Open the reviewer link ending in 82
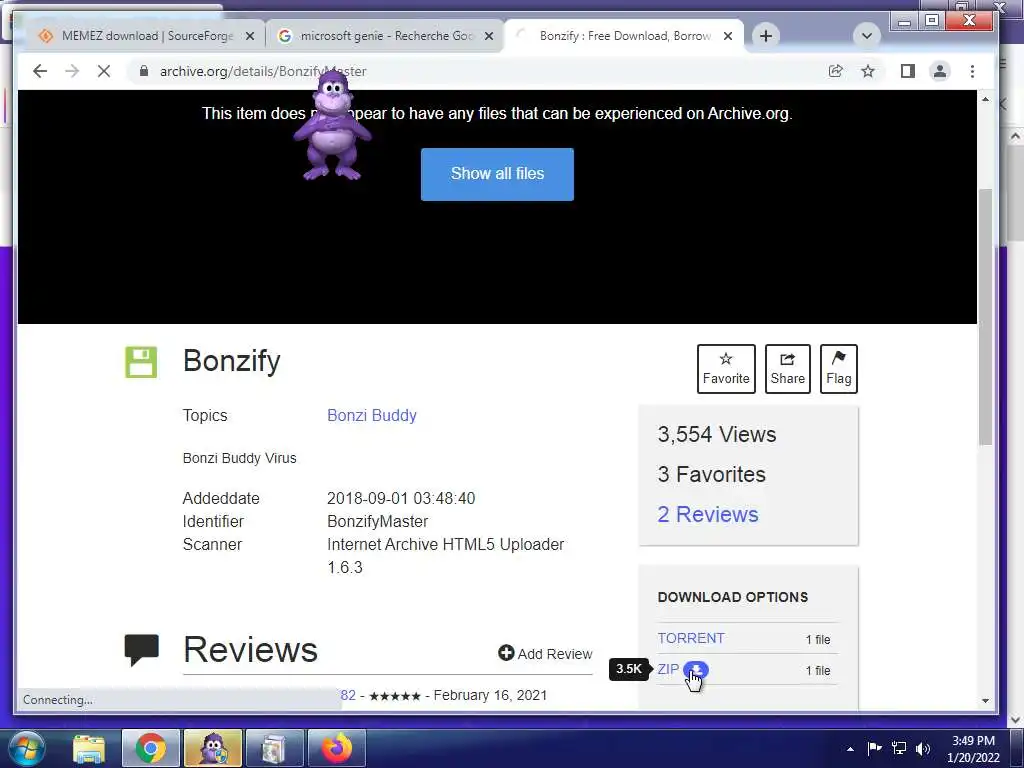Screen dimensions: 1024x768 tap(348, 695)
